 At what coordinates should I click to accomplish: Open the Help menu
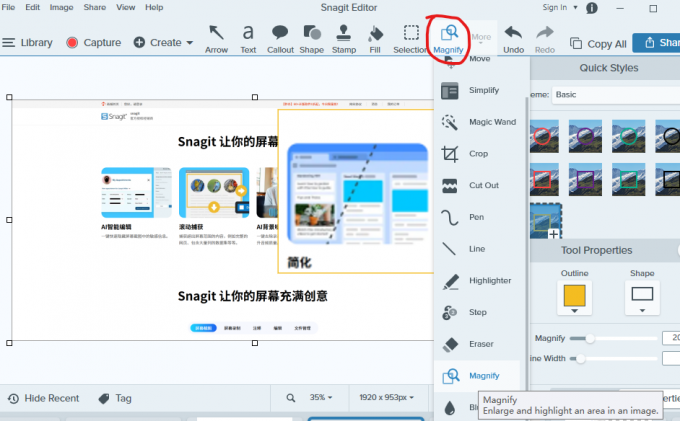(x=154, y=7)
